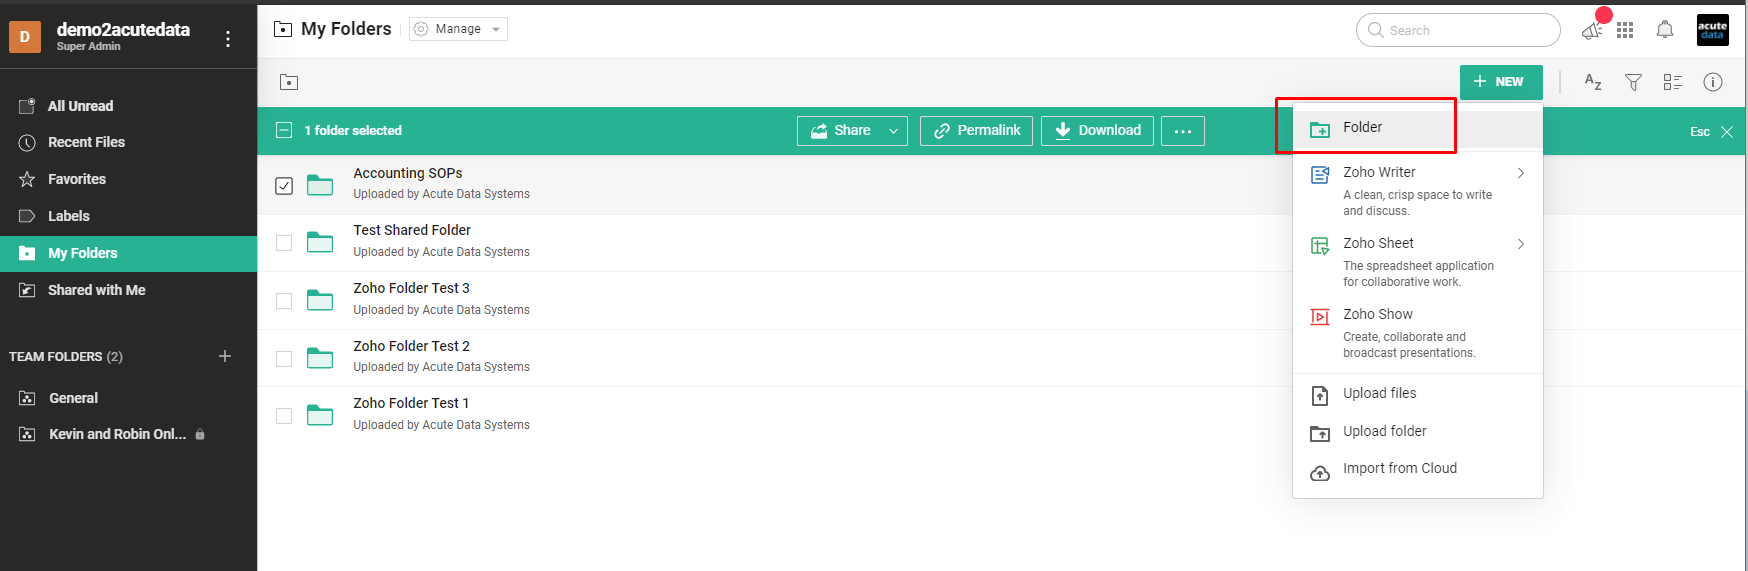This screenshot has height=571, width=1748.
Task: Uncheck the Accounting SOPs checkbox
Action: click(284, 186)
